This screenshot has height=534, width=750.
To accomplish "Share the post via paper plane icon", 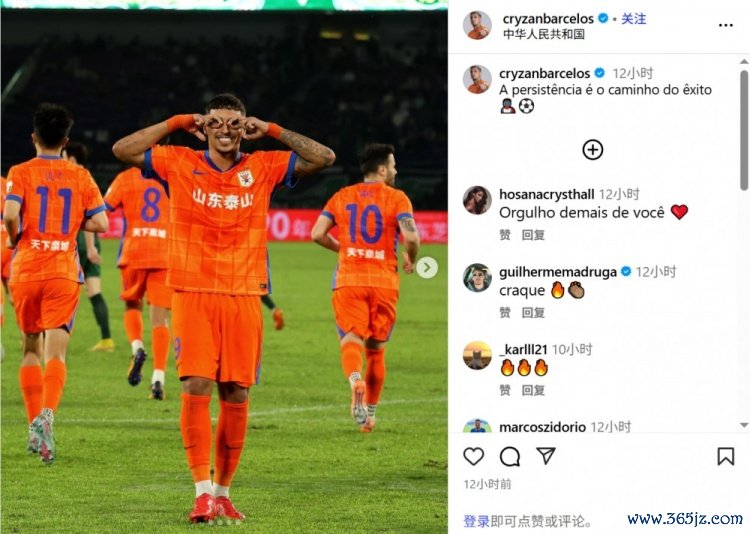I will [546, 456].
